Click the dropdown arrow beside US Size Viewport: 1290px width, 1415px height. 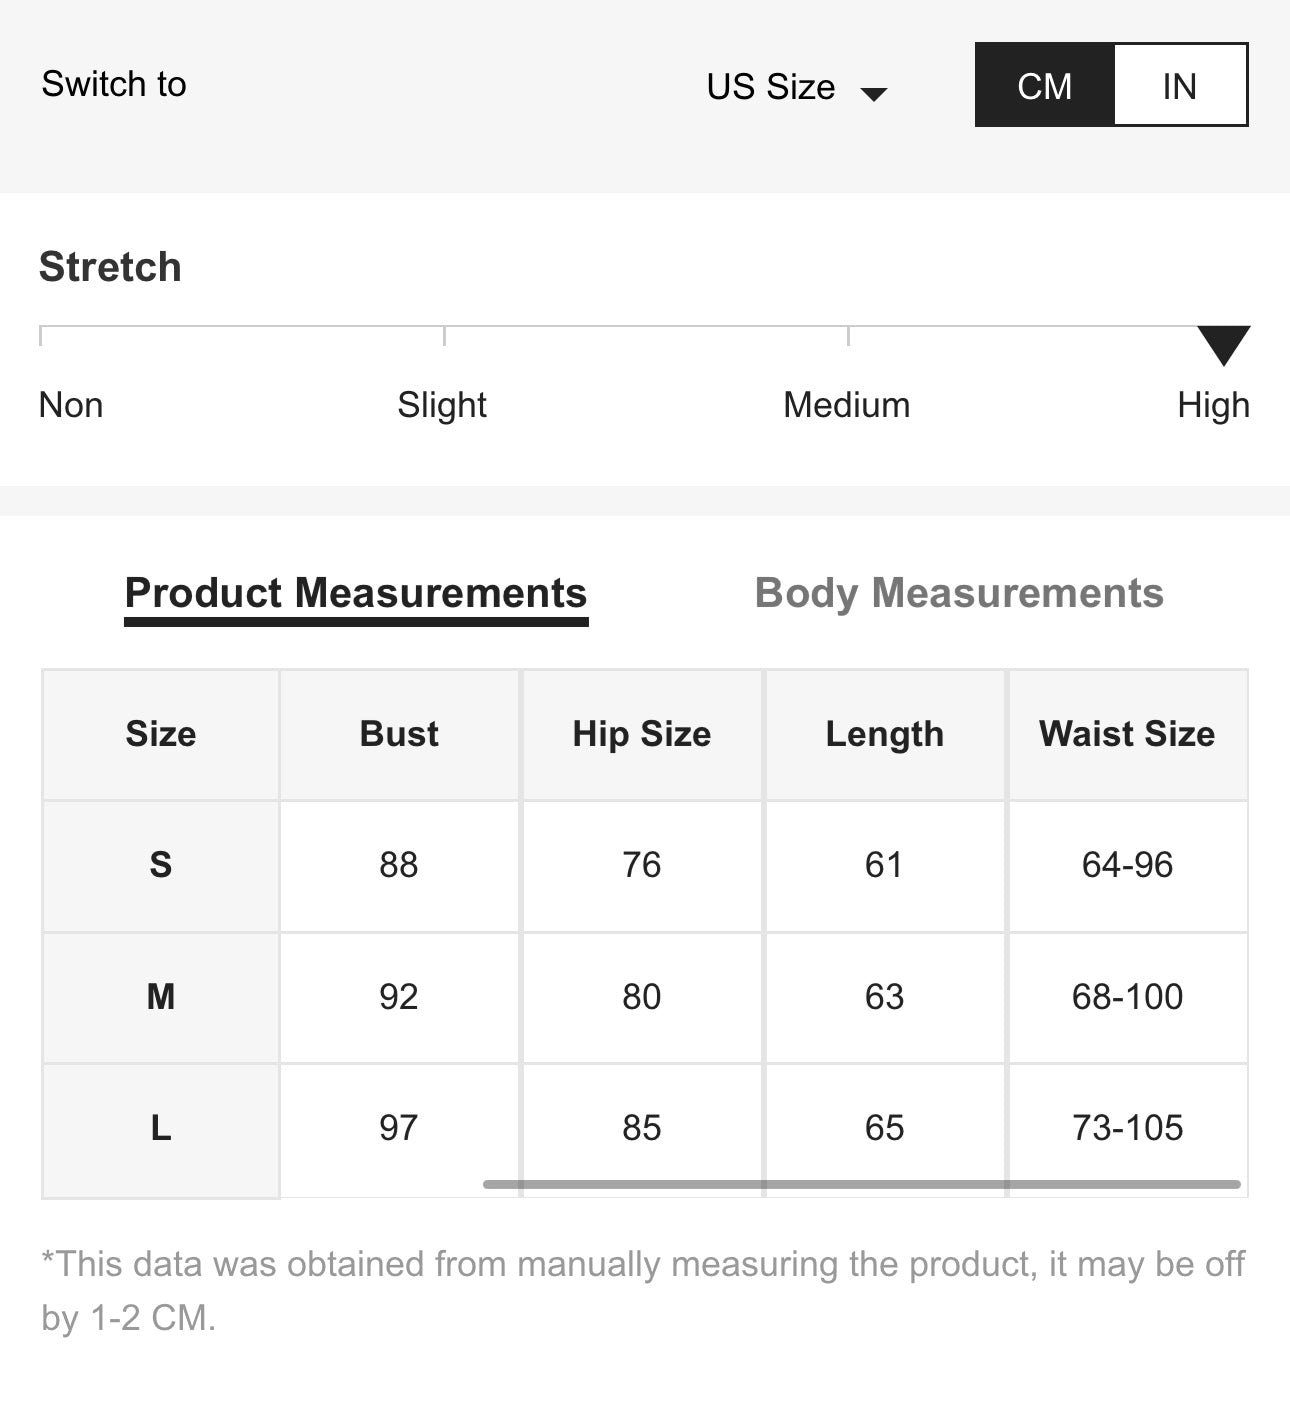[x=874, y=94]
